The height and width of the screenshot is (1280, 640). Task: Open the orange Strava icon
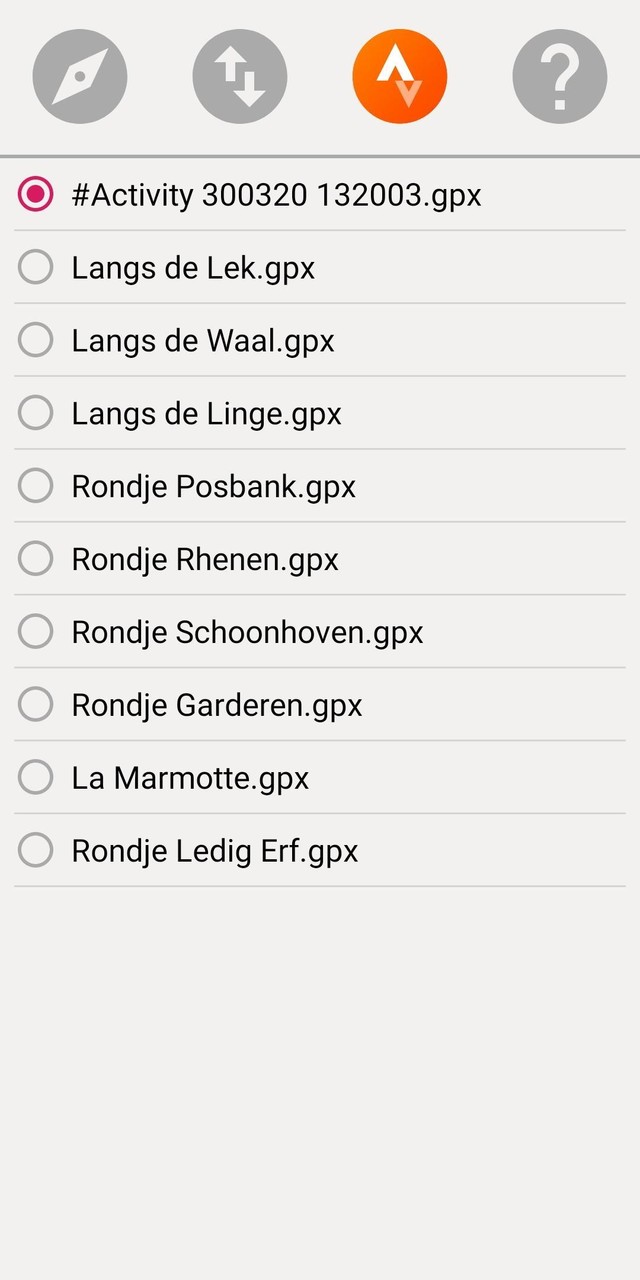click(x=400, y=77)
